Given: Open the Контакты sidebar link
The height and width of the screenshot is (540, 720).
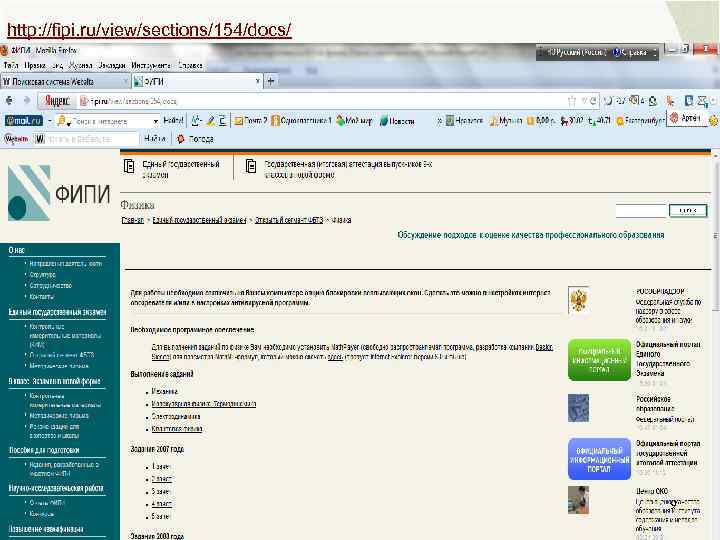Looking at the screenshot, I should 41,297.
